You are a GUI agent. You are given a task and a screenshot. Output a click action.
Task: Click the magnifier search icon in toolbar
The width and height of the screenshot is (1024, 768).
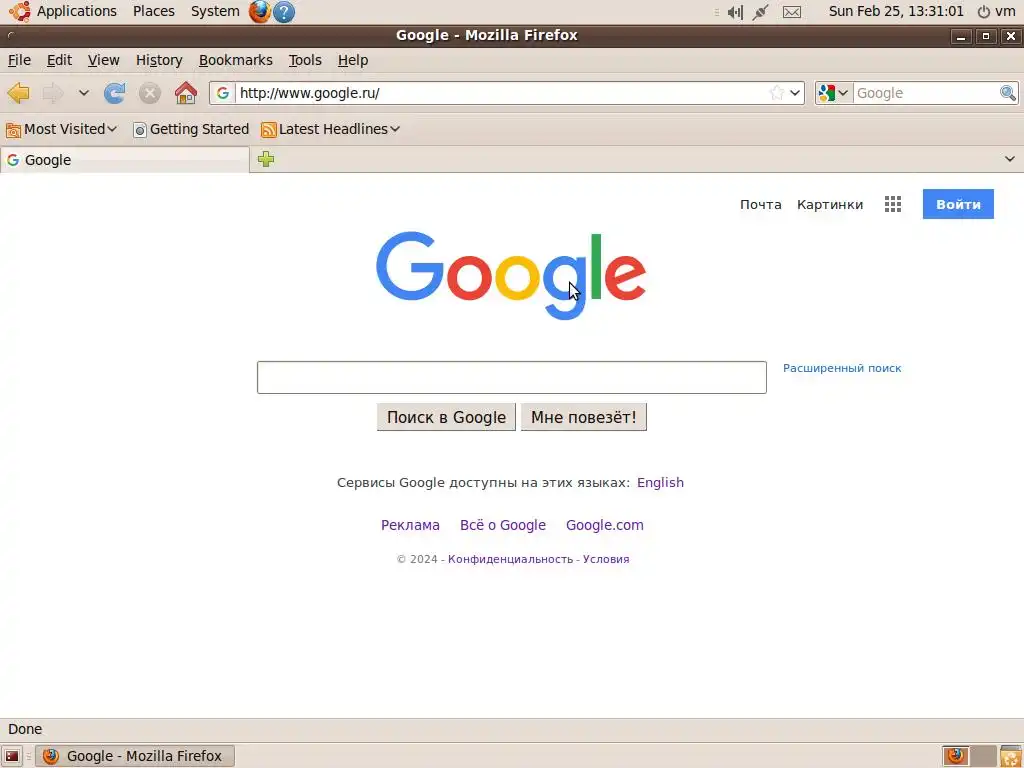pos(1008,93)
